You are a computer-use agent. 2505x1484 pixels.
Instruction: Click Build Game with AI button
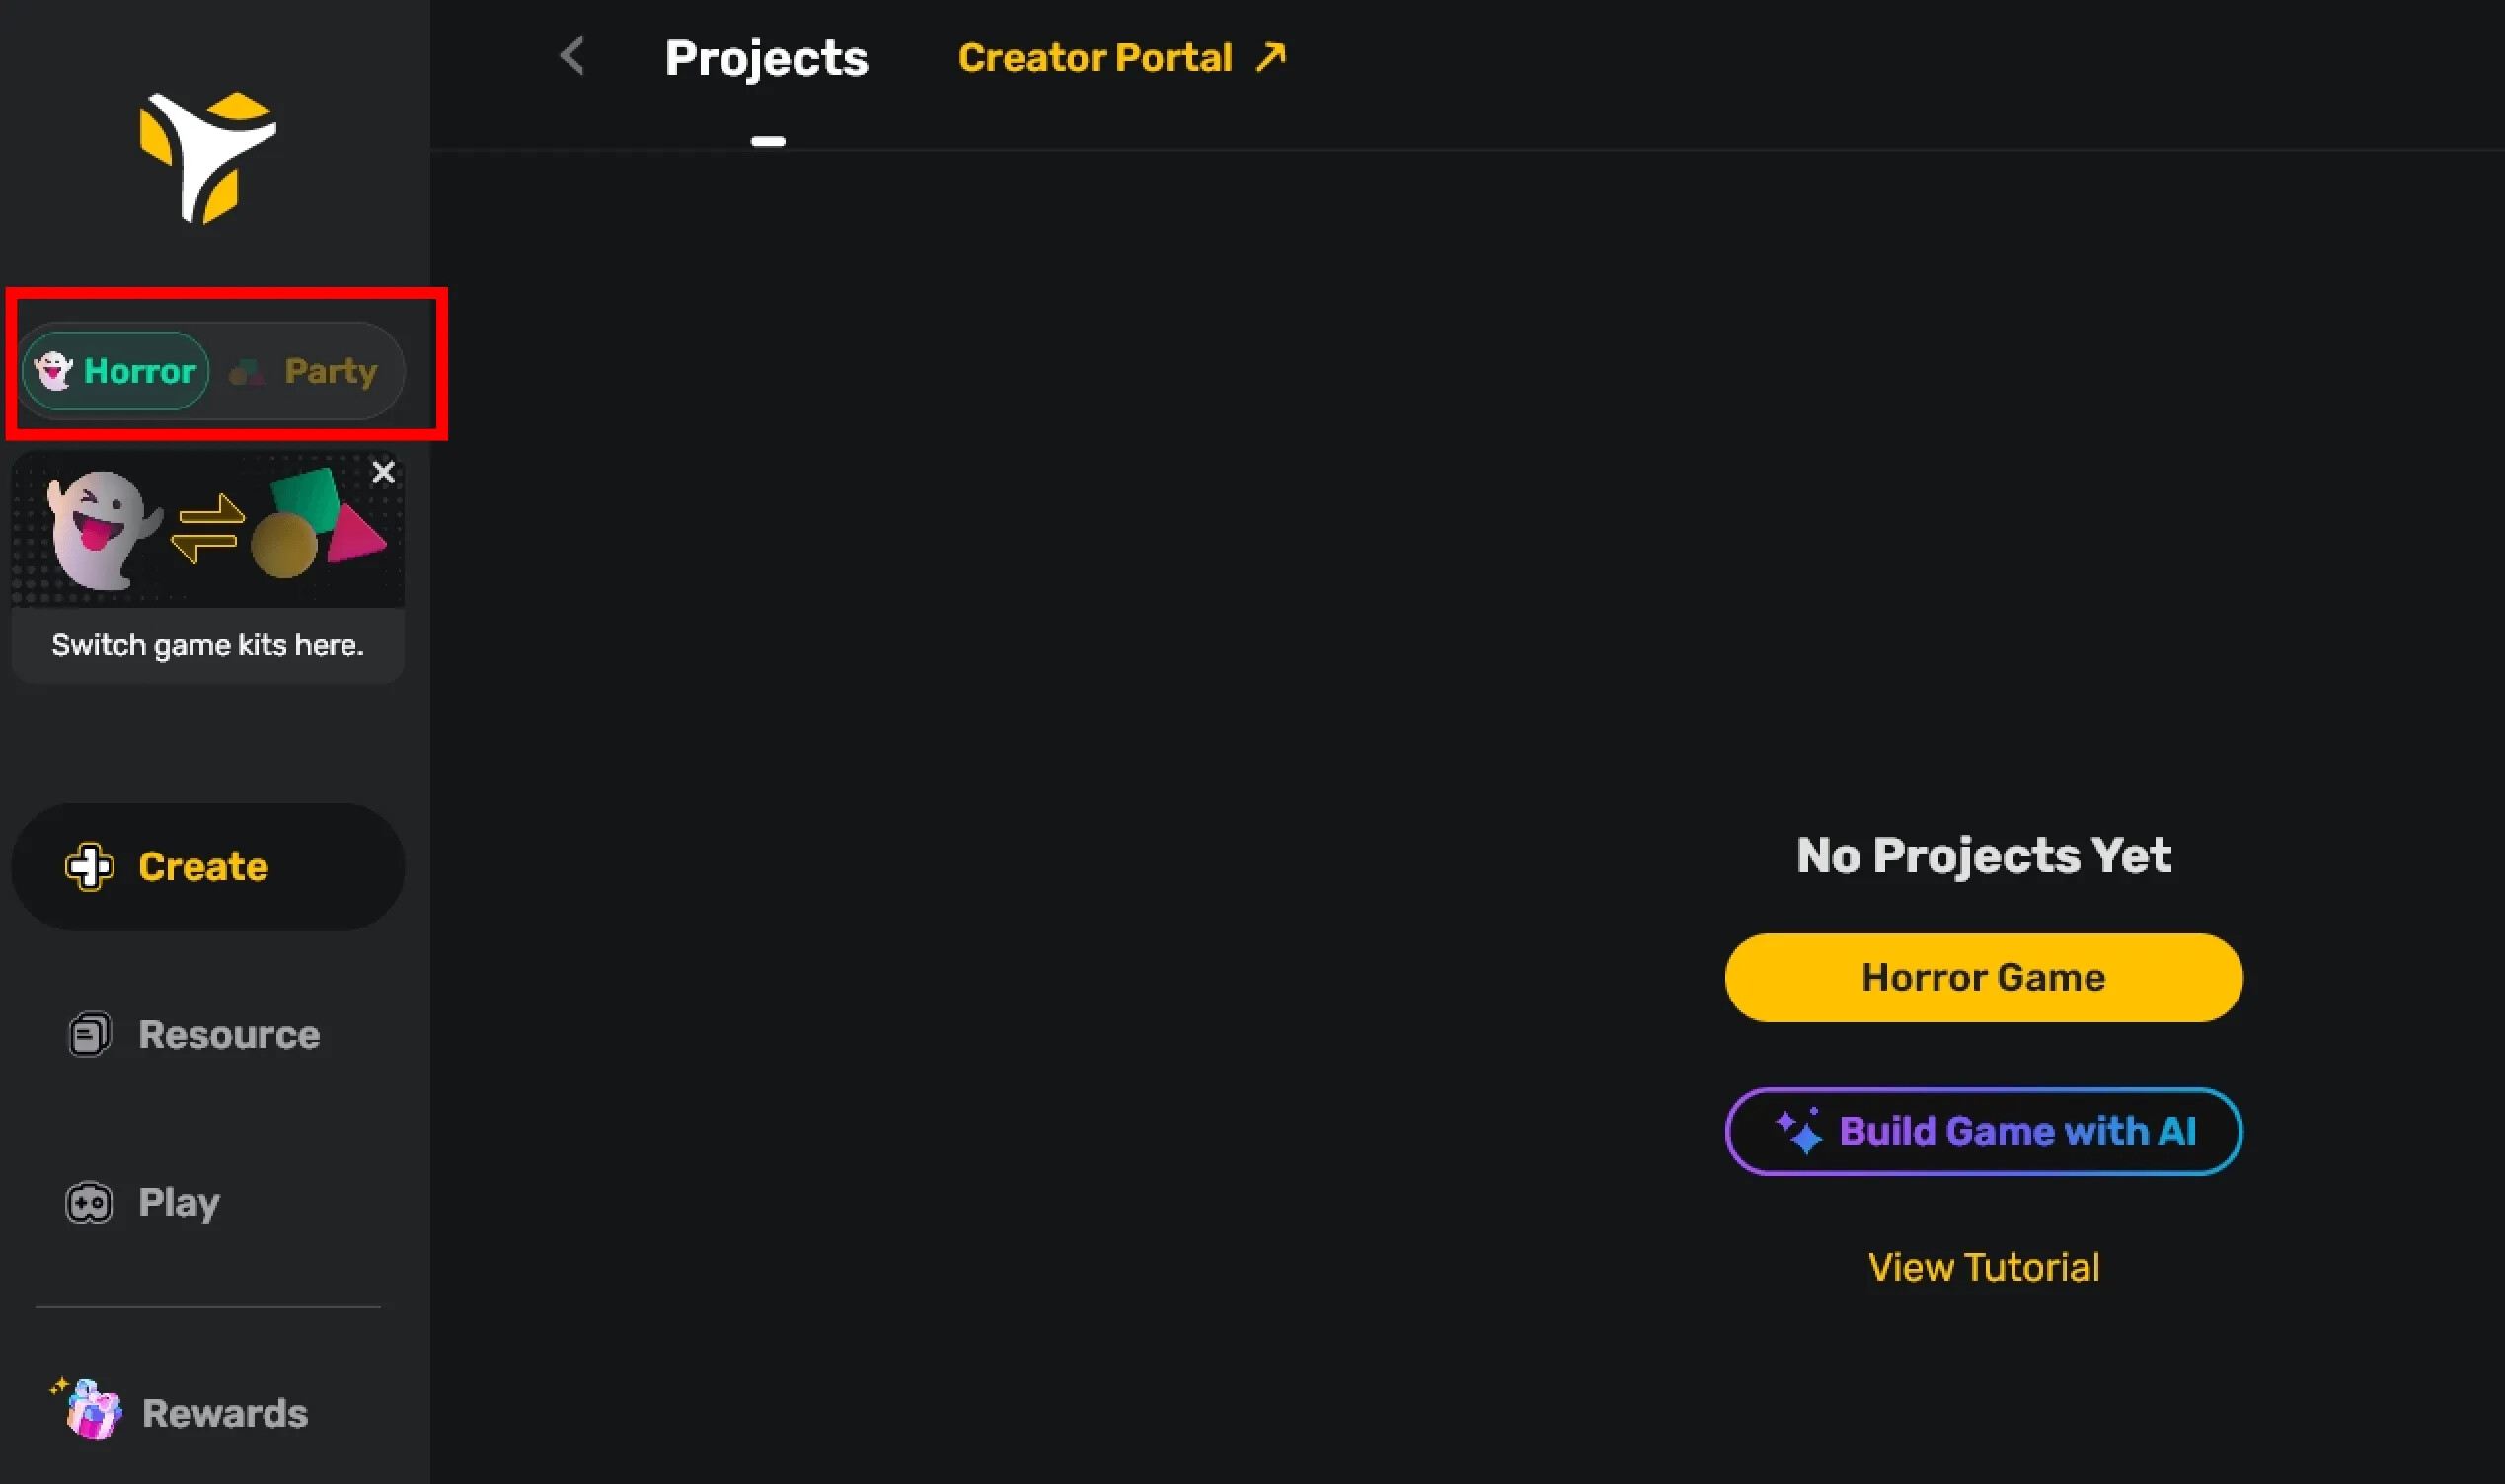point(1983,1131)
